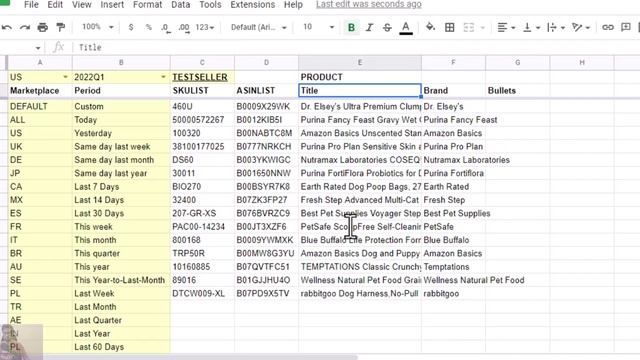Toggle italic formatting
This screenshot has height=360, width=640.
pyautogui.click(x=369, y=27)
